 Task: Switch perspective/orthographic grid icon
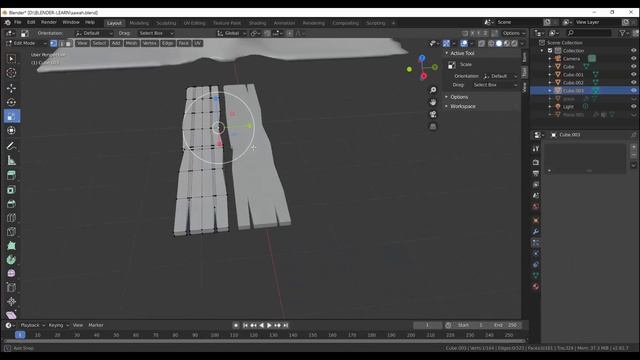433,127
